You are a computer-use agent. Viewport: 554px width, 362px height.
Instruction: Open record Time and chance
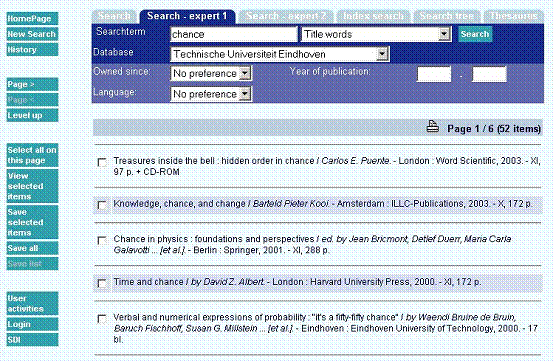(297, 282)
